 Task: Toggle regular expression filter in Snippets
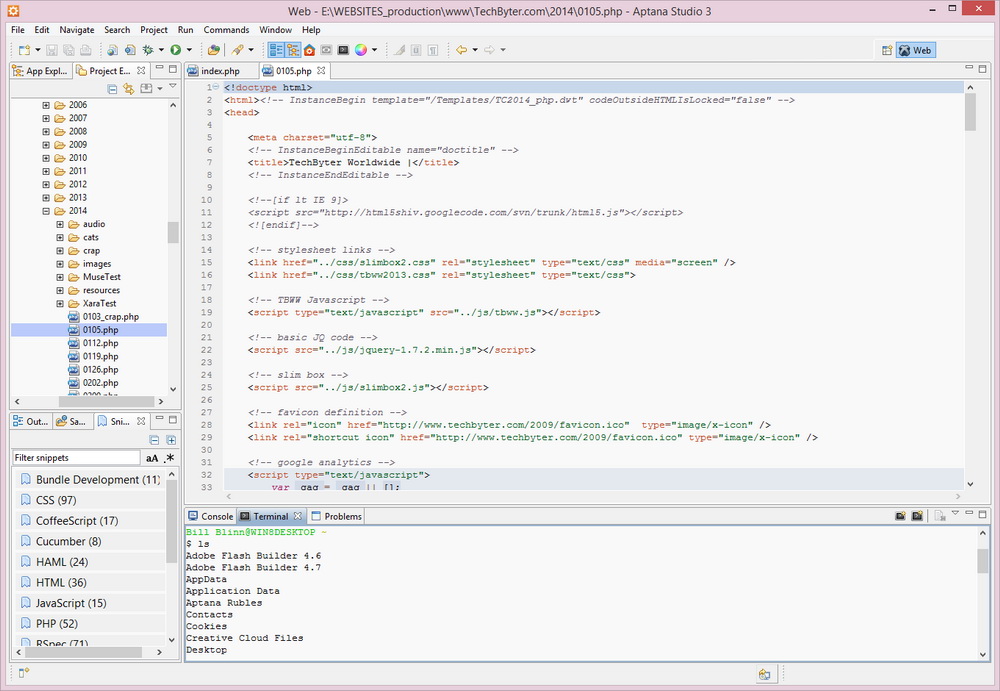point(169,458)
